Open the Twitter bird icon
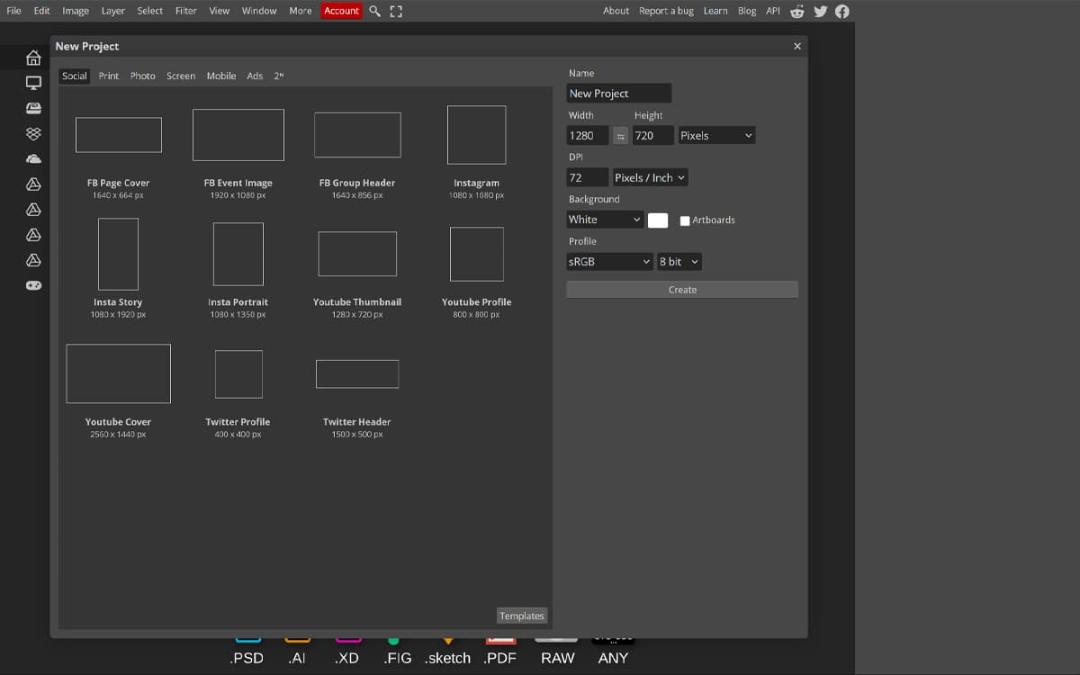The height and width of the screenshot is (675, 1080). pyautogui.click(x=820, y=11)
